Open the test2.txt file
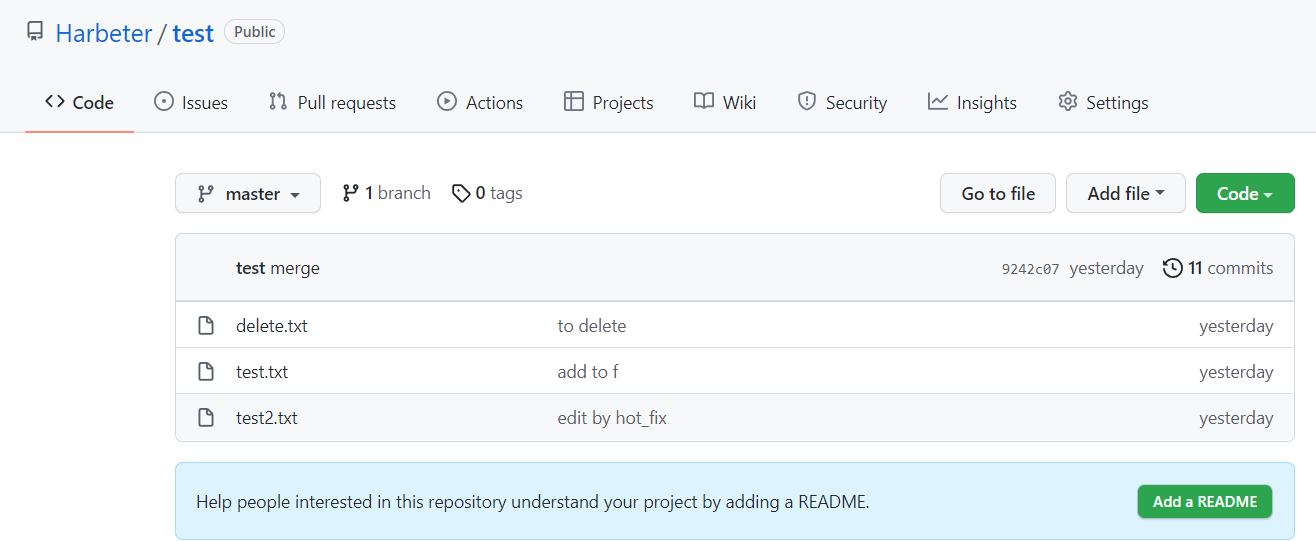 coord(267,418)
